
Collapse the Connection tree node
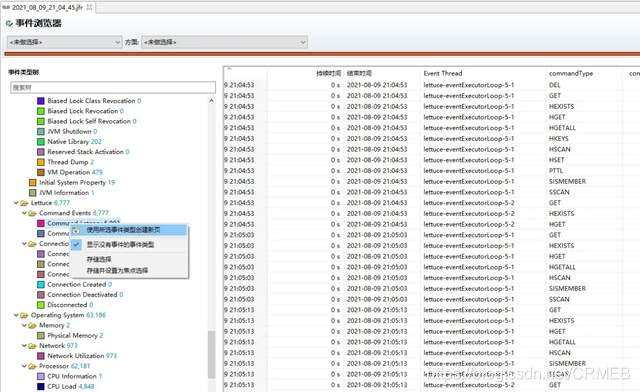click(24, 243)
